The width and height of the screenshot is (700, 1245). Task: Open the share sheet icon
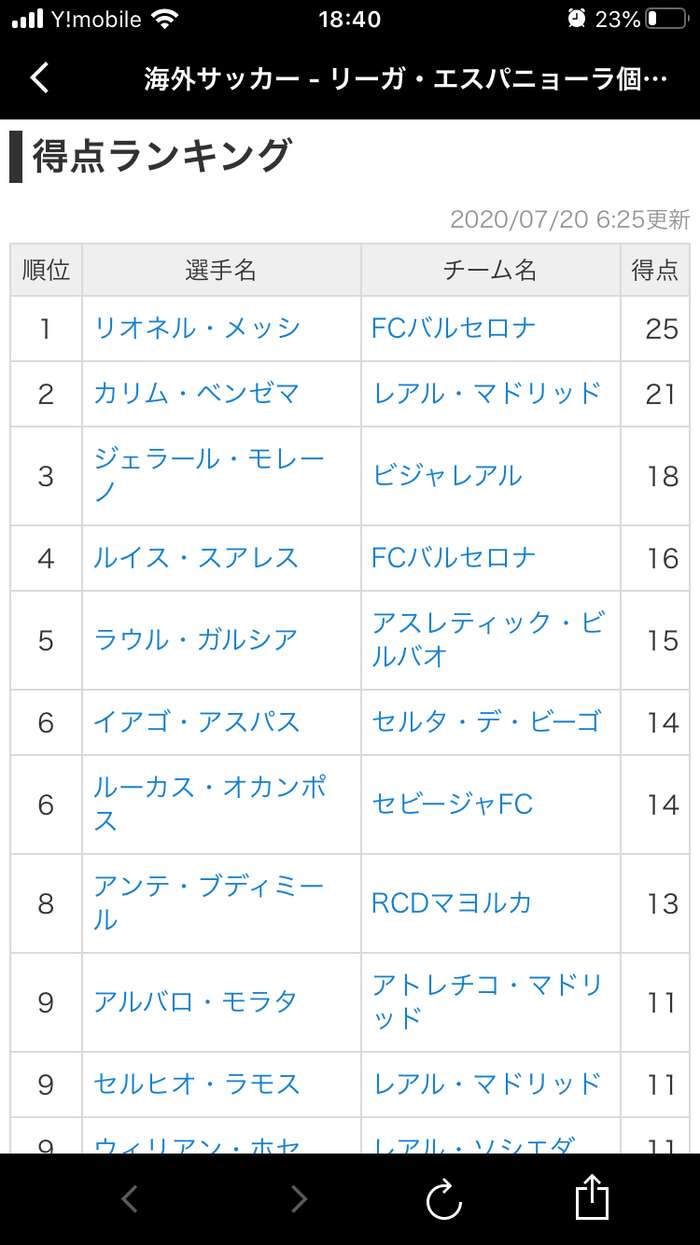click(x=592, y=1196)
